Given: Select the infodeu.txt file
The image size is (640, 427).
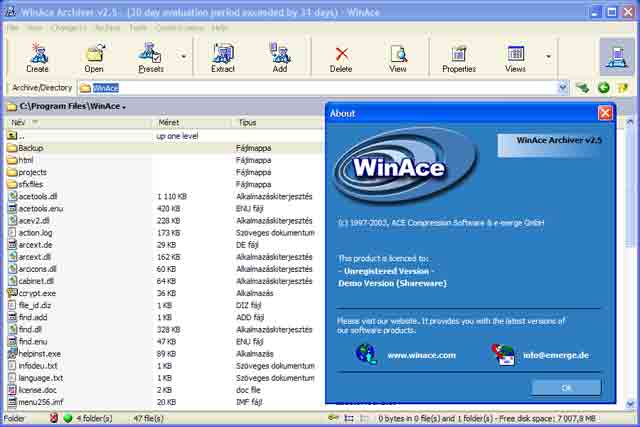Looking at the screenshot, I should pyautogui.click(x=164, y=366).
